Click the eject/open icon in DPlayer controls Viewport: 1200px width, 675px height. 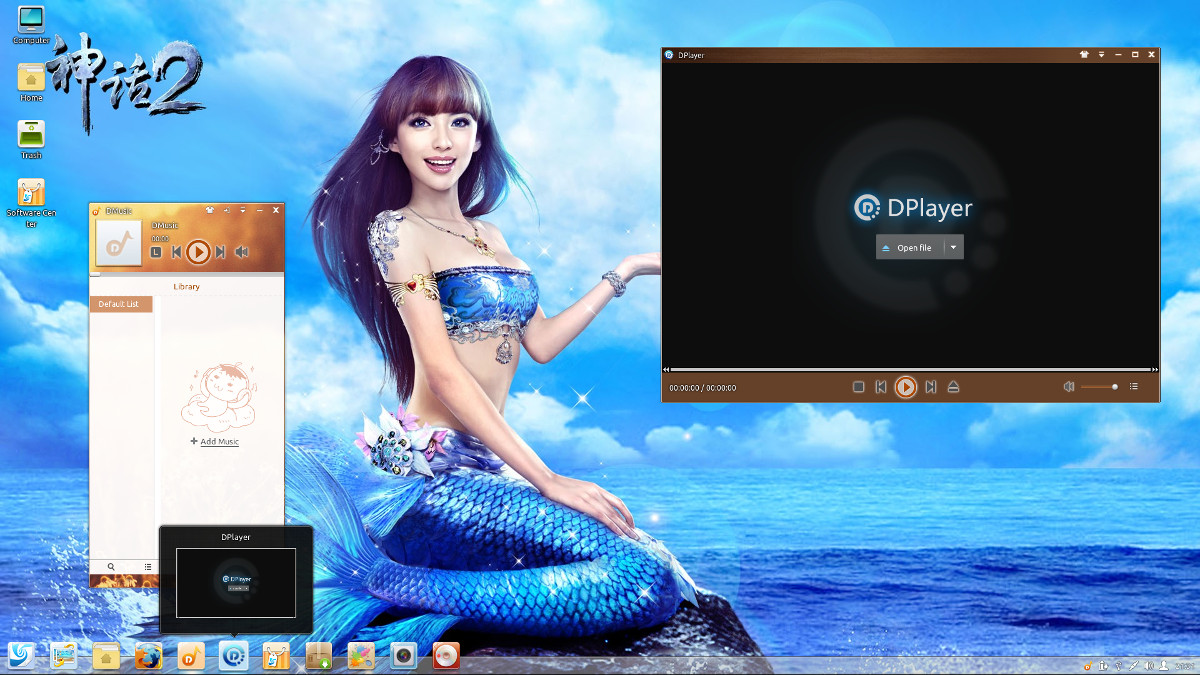coord(953,387)
